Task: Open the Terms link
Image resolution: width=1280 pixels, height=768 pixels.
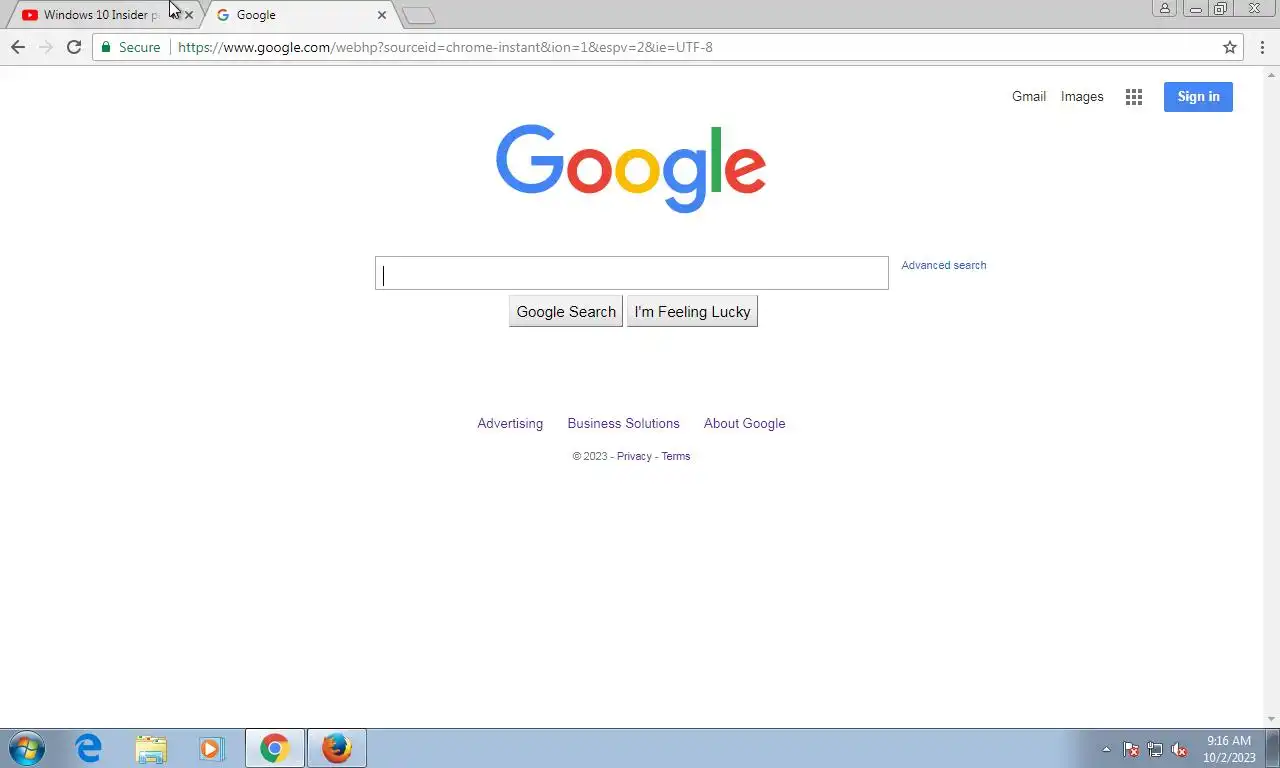Action: (x=676, y=456)
